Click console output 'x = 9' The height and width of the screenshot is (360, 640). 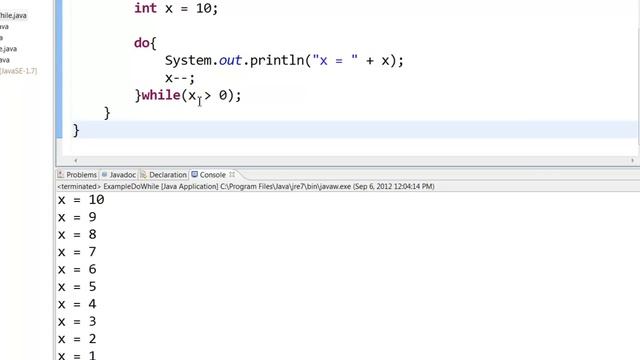pos(77,217)
